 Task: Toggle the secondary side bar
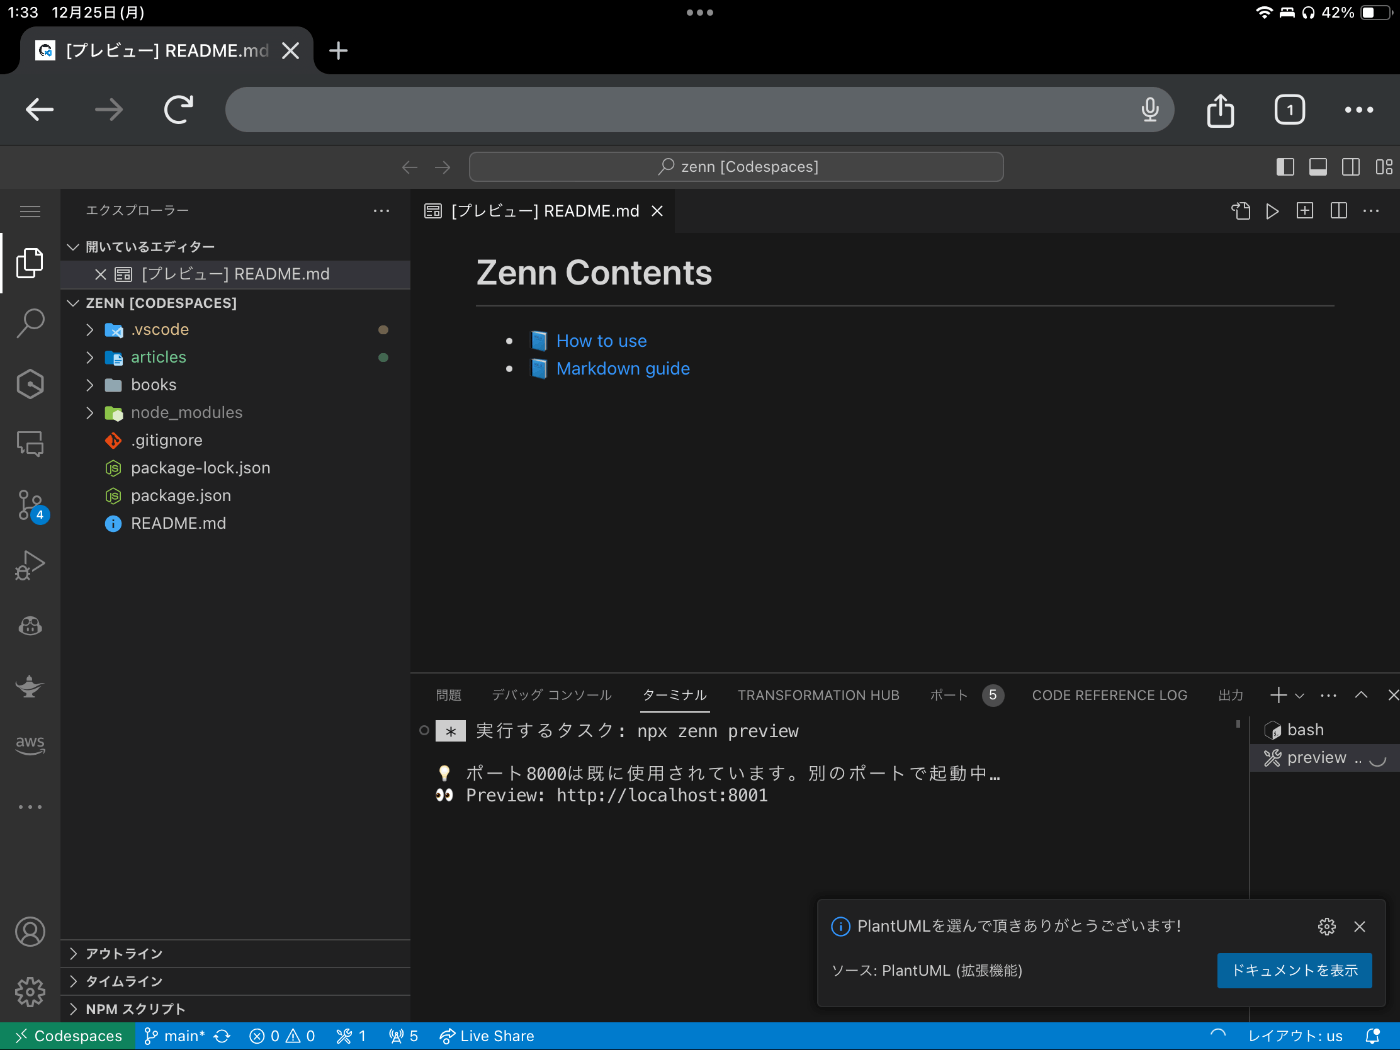pos(1351,167)
